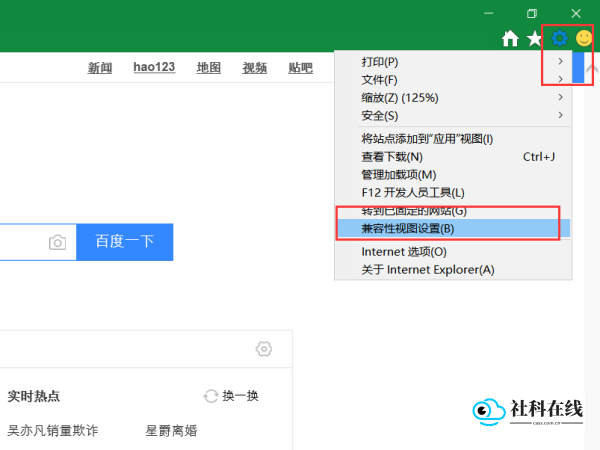Open the 安全(S) menu entry

[453, 116]
